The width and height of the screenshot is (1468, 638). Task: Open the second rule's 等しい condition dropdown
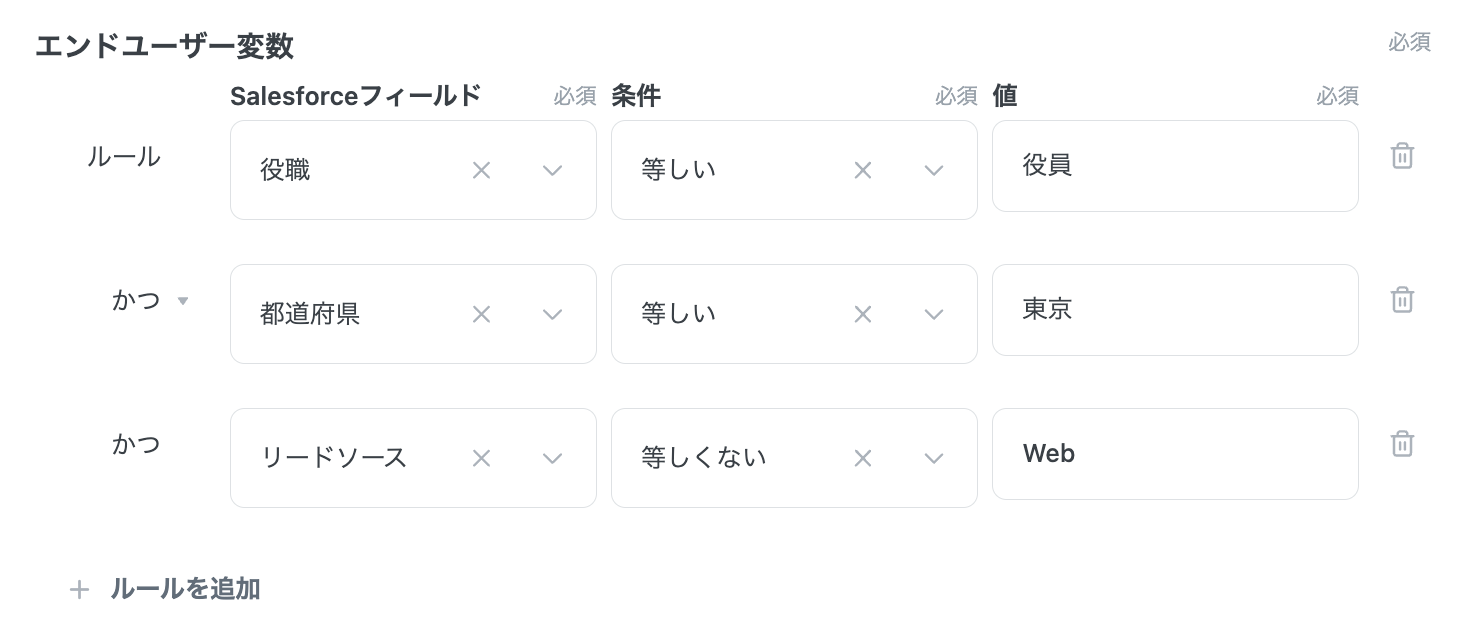(x=933, y=315)
